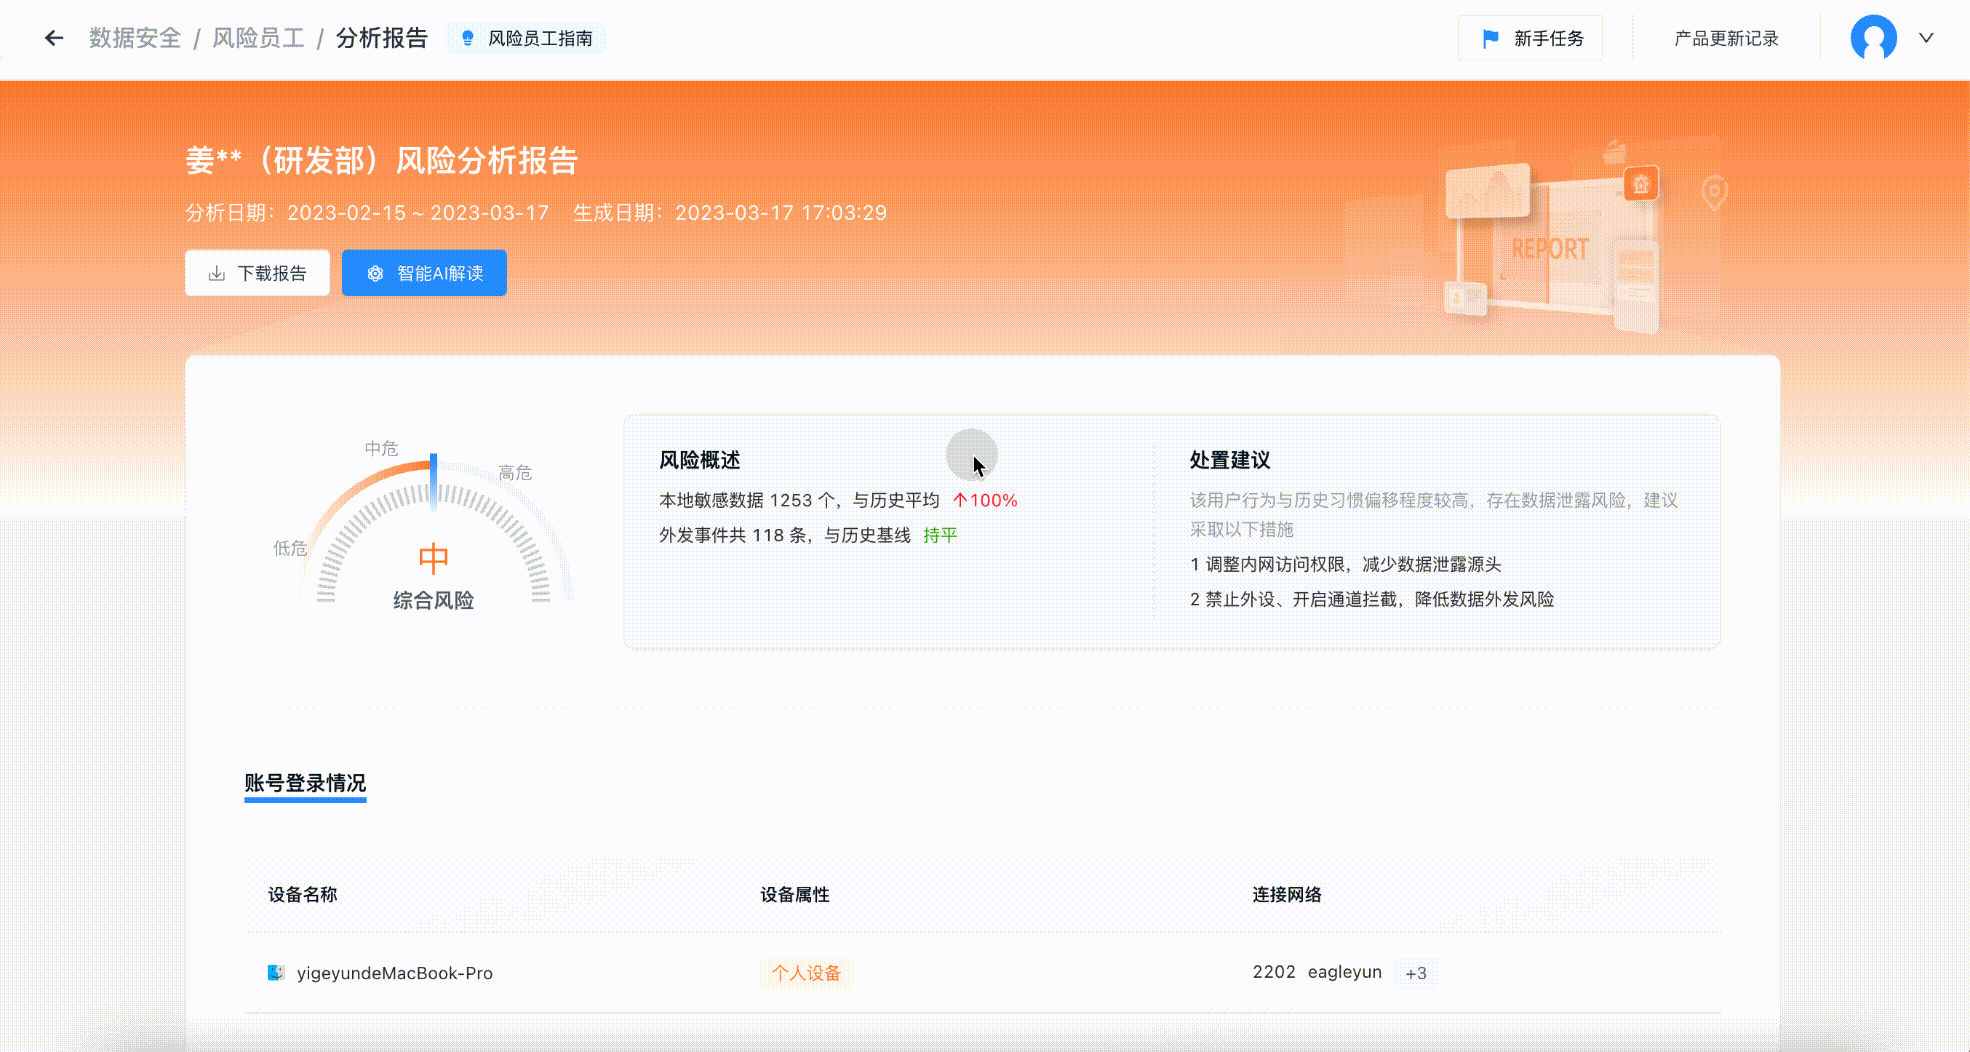Click the 2202 network value
1970x1052 pixels.
click(x=1274, y=972)
